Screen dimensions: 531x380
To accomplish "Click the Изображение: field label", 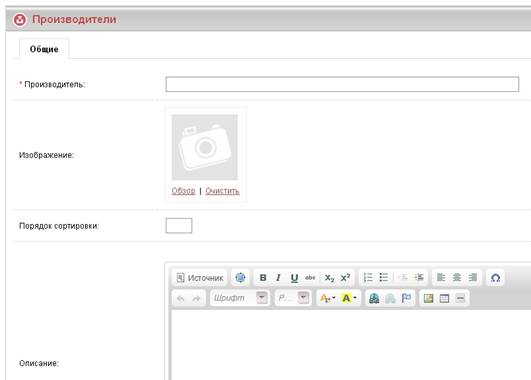I will point(46,155).
